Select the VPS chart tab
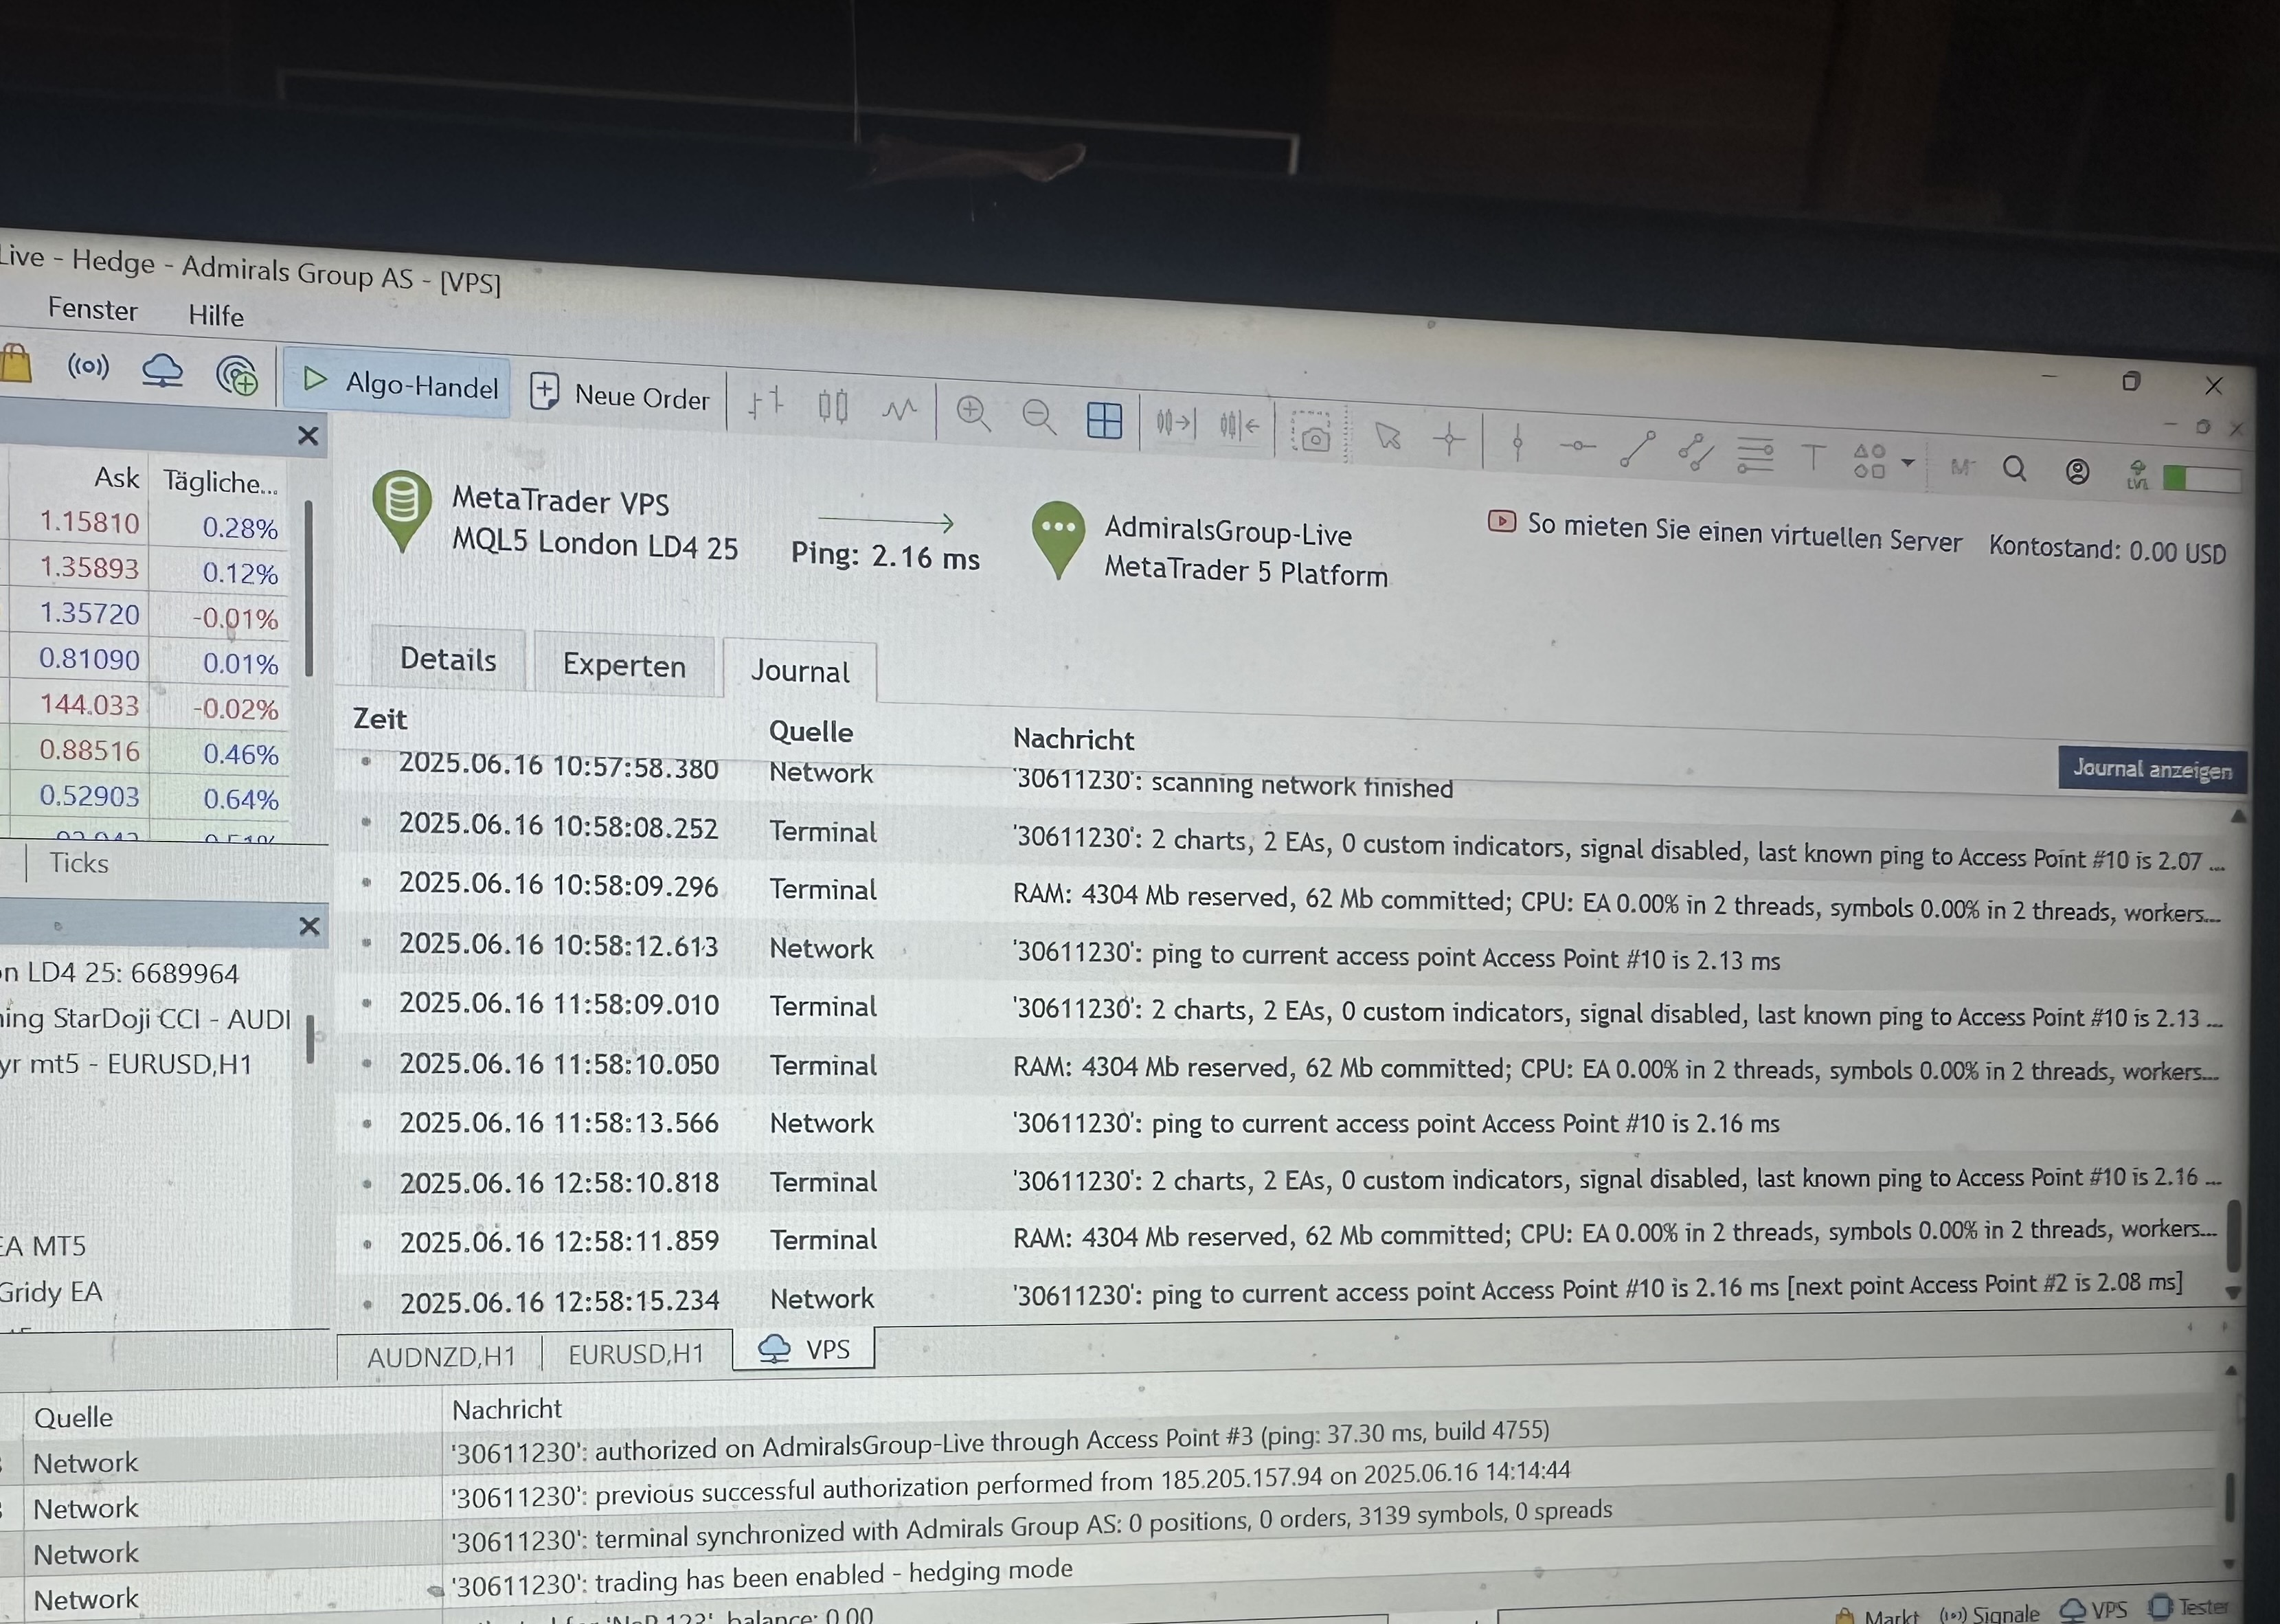The width and height of the screenshot is (2280, 1624). click(x=804, y=1349)
